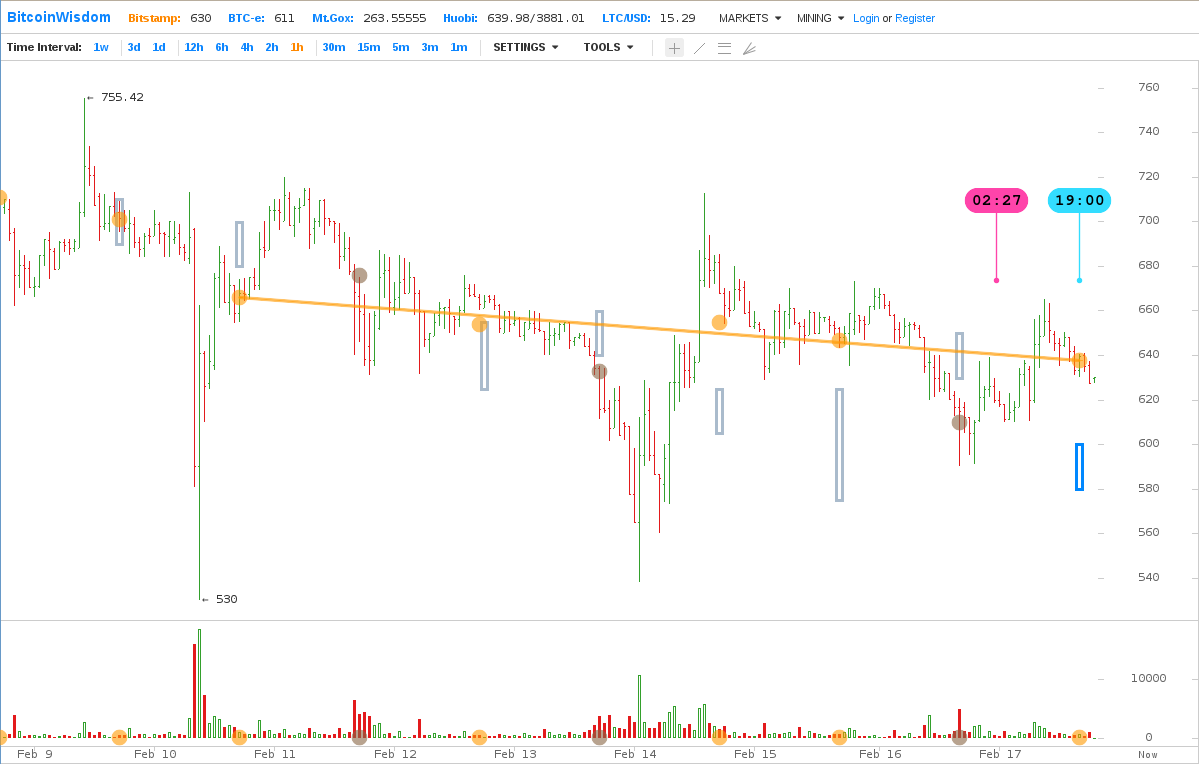Select the crosshair cursor tool
Image resolution: width=1199 pixels, height=764 pixels.
(674, 48)
